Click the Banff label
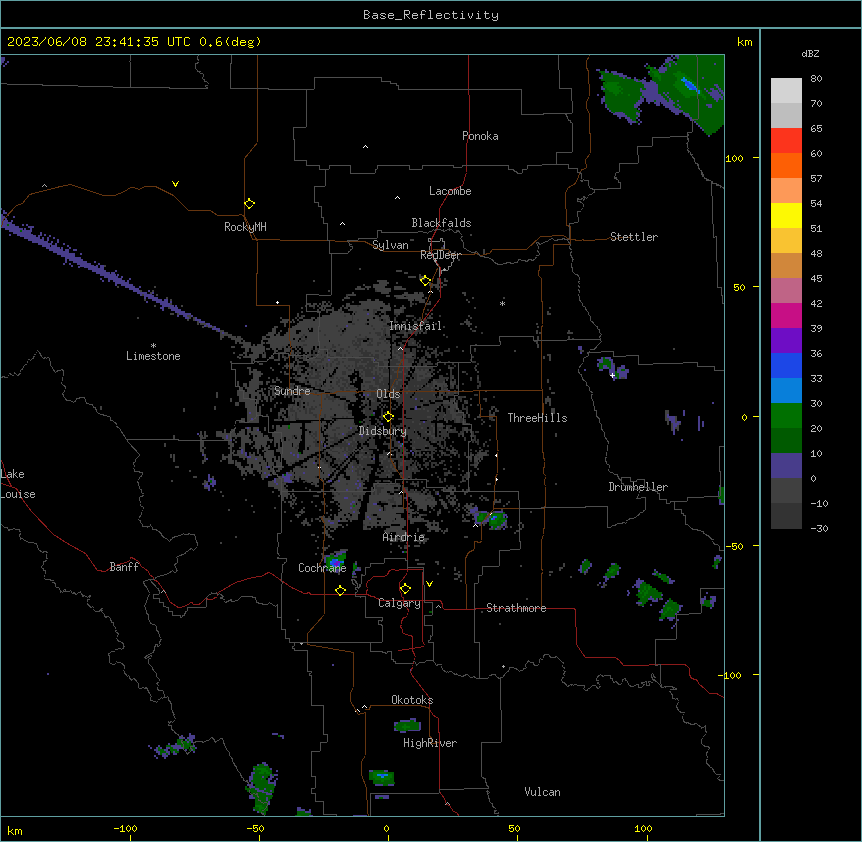 pyautogui.click(x=124, y=567)
